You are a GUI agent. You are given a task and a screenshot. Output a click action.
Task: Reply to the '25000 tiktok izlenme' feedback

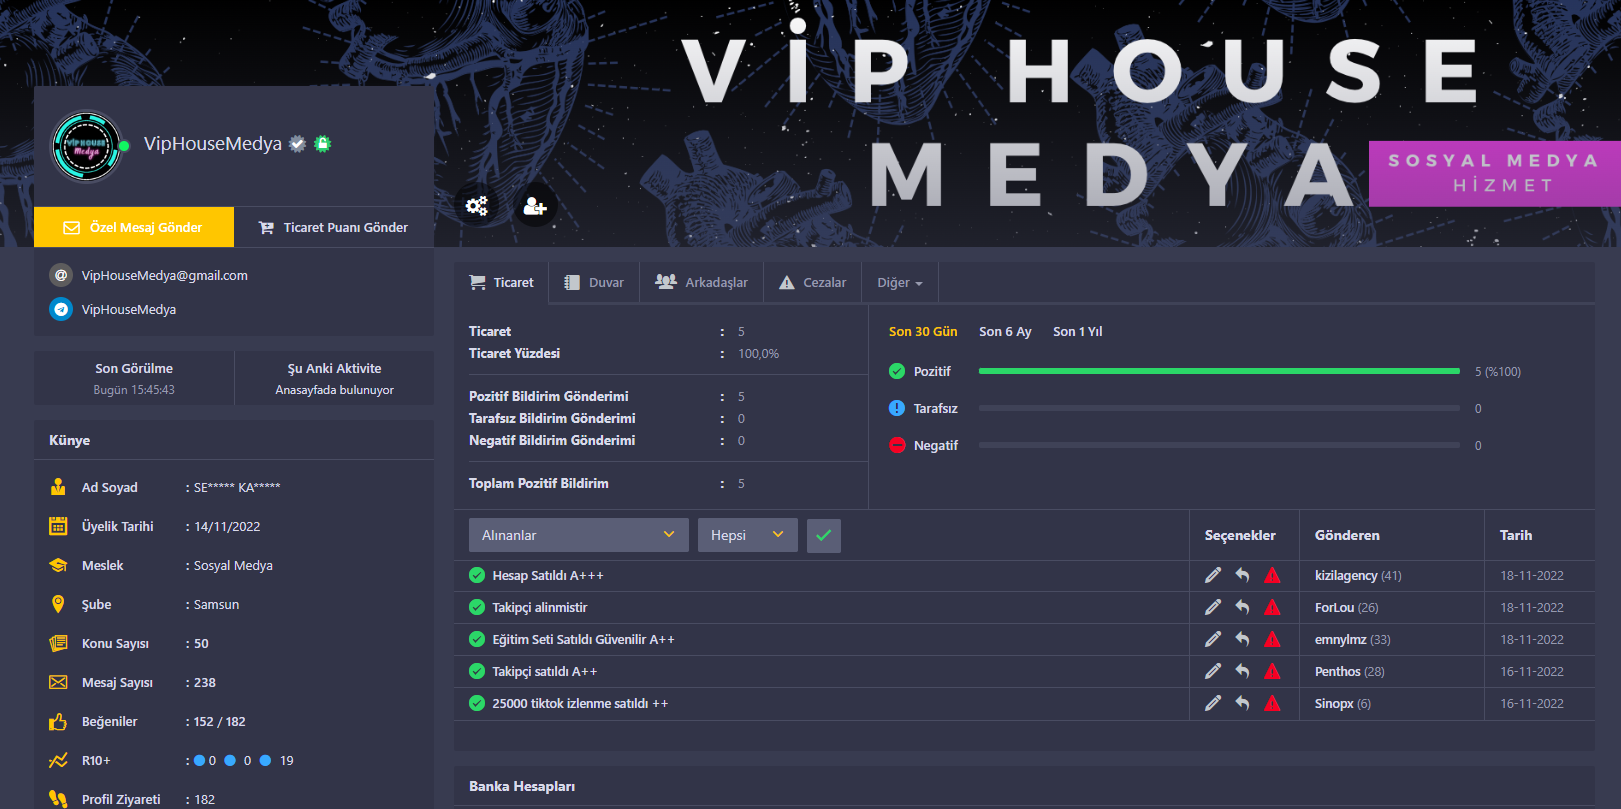(1242, 703)
